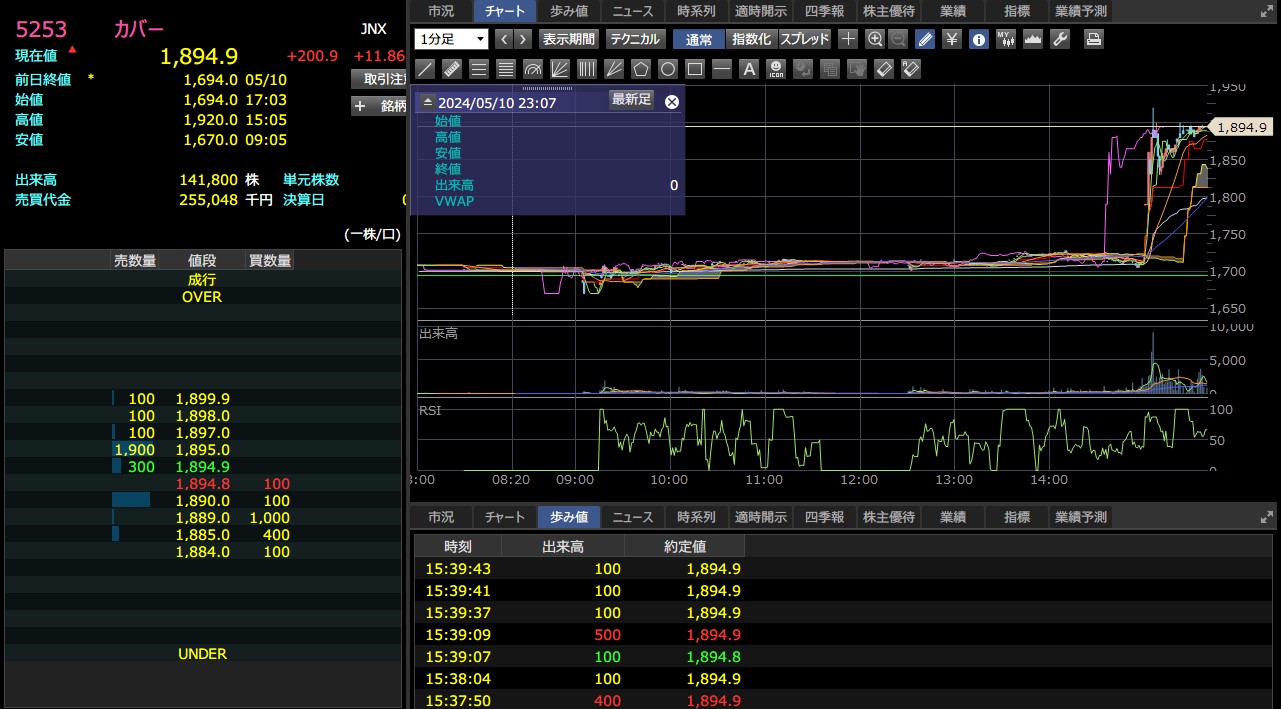This screenshot has height=709, width=1281.
Task: Click the 1,894.9 price tag on chart axis
Action: click(x=1241, y=127)
